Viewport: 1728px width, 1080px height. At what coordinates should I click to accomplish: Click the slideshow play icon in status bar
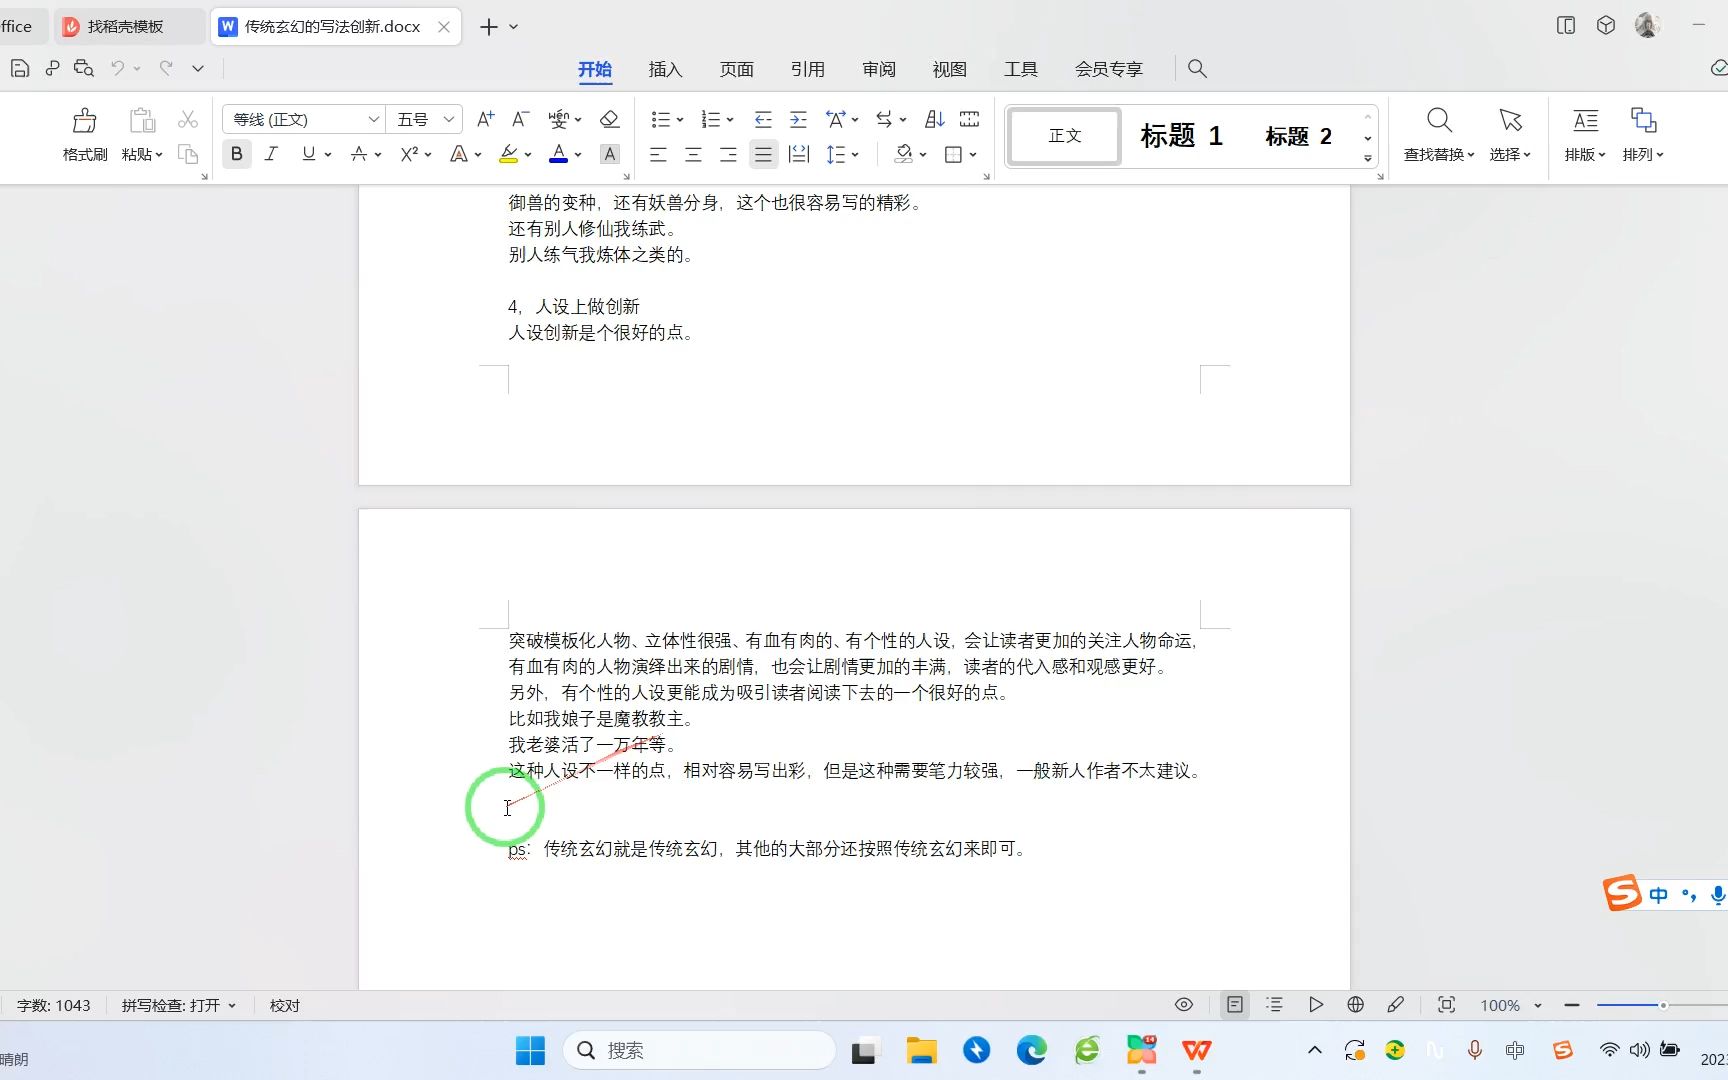point(1316,1005)
